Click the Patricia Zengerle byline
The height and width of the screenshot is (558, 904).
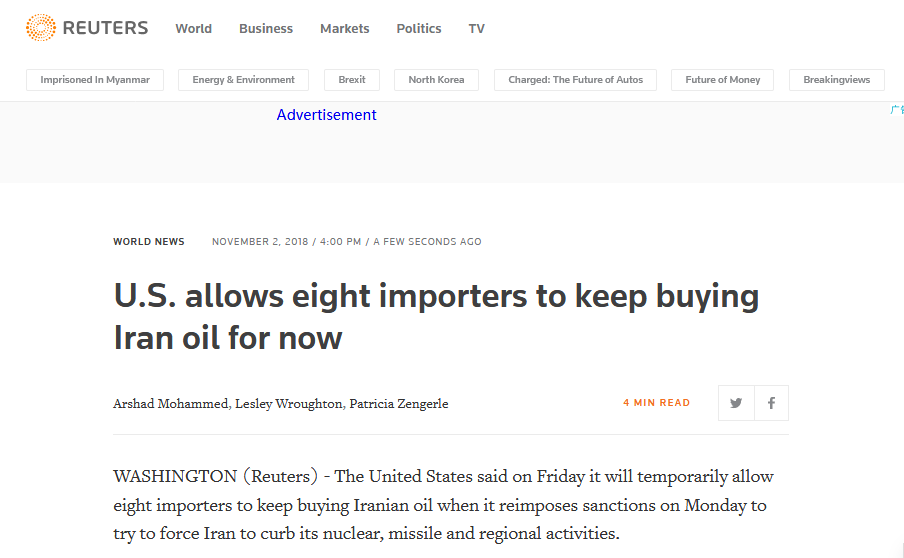point(399,404)
